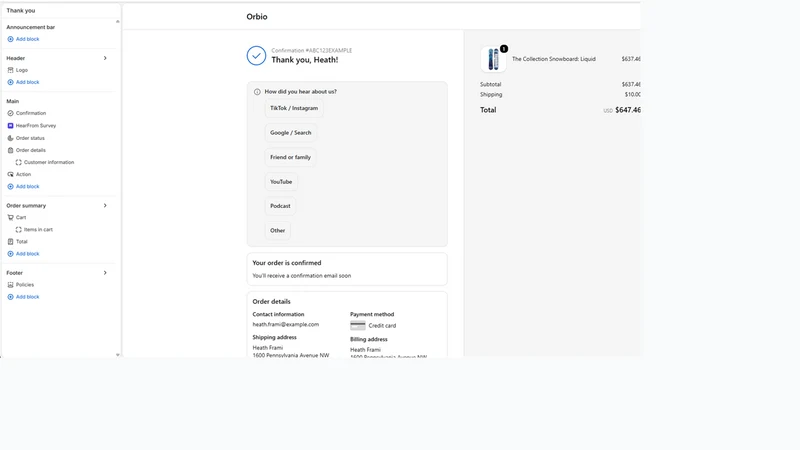
Task: Add block under Order summary section
Action: point(23,254)
